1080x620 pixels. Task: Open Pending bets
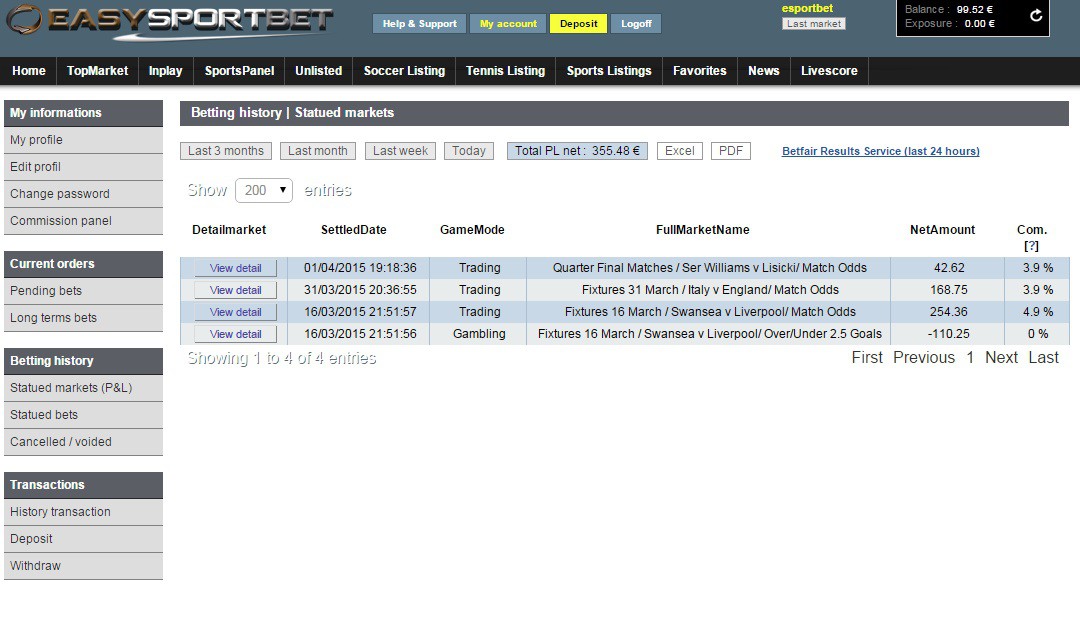point(83,291)
